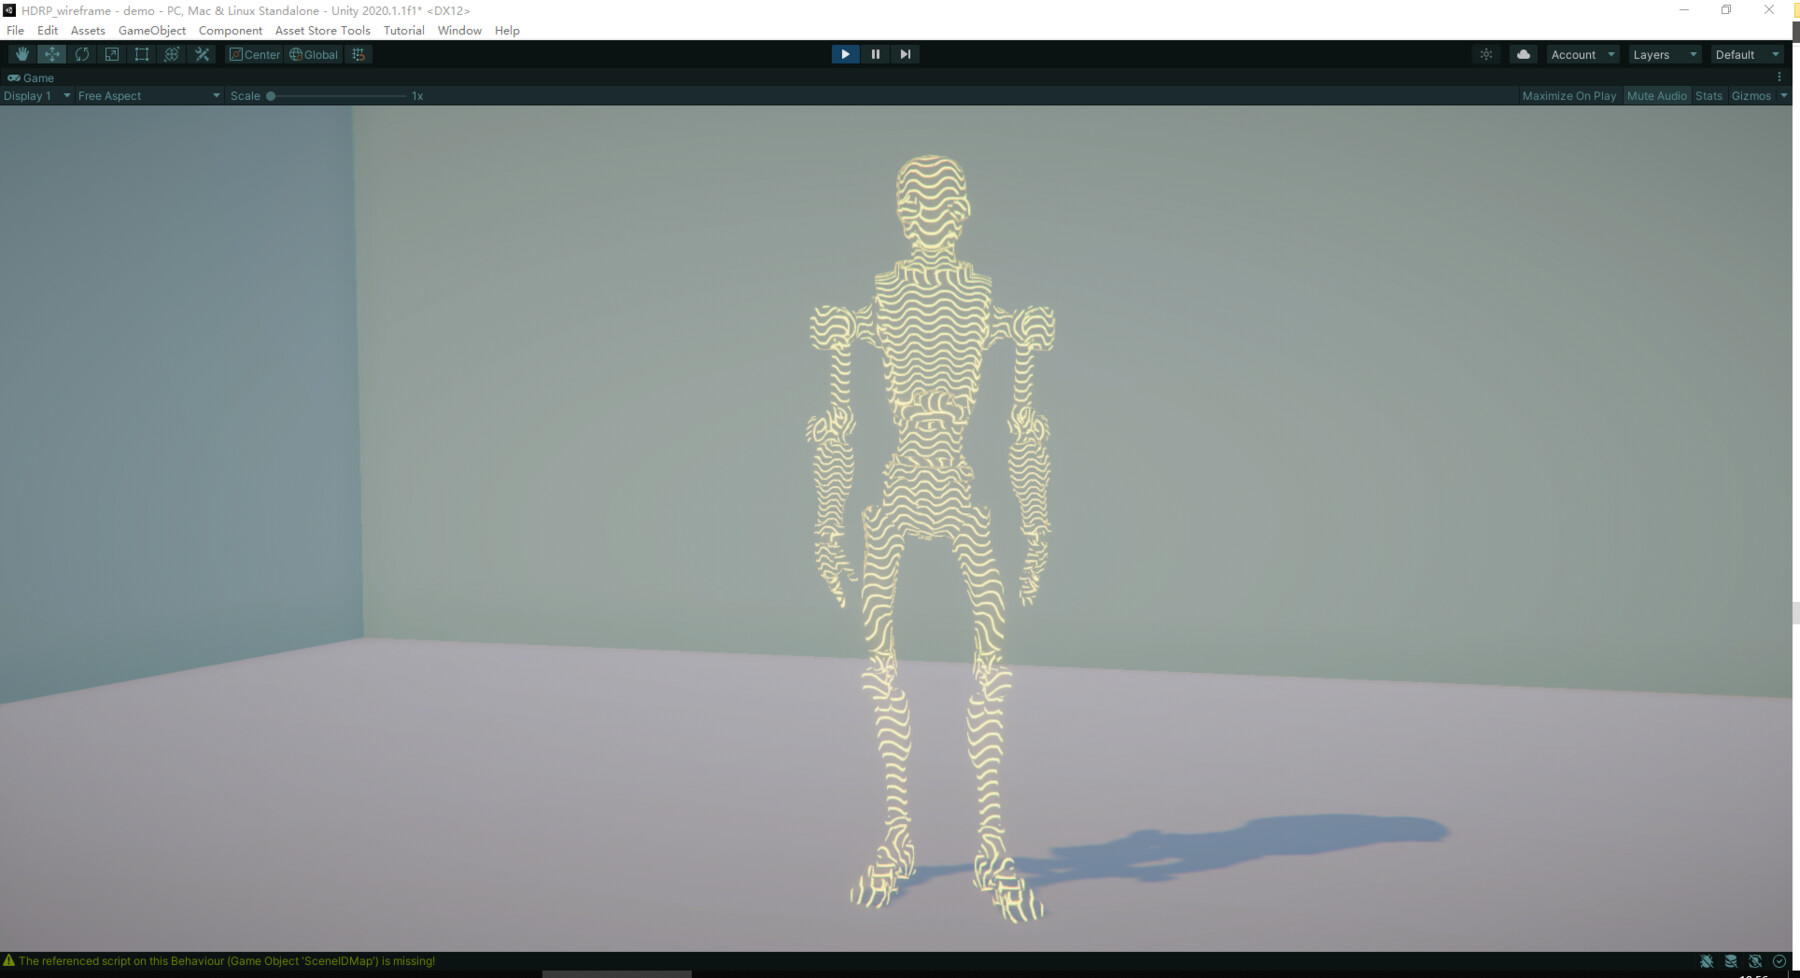Open the Default layout dropdown

1746,54
